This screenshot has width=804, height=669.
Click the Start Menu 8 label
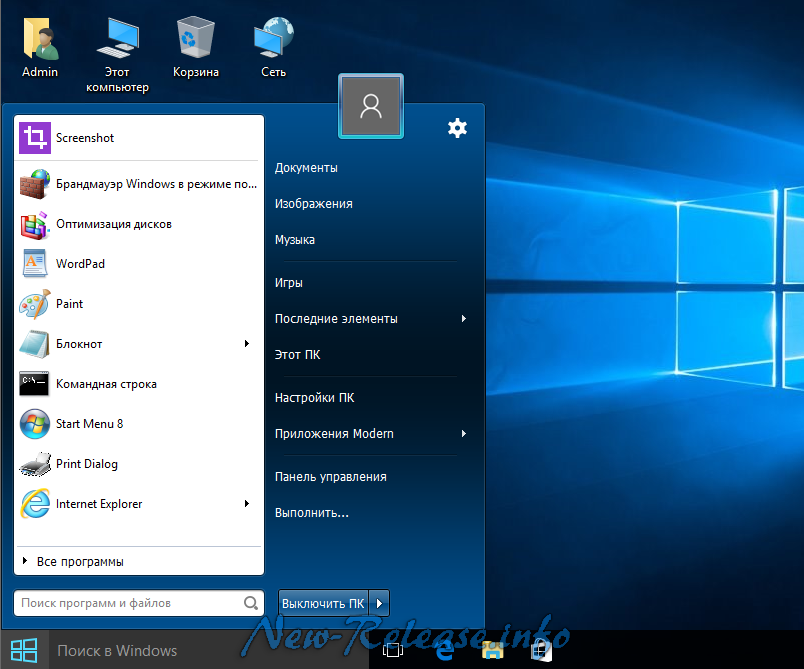pyautogui.click(x=90, y=424)
